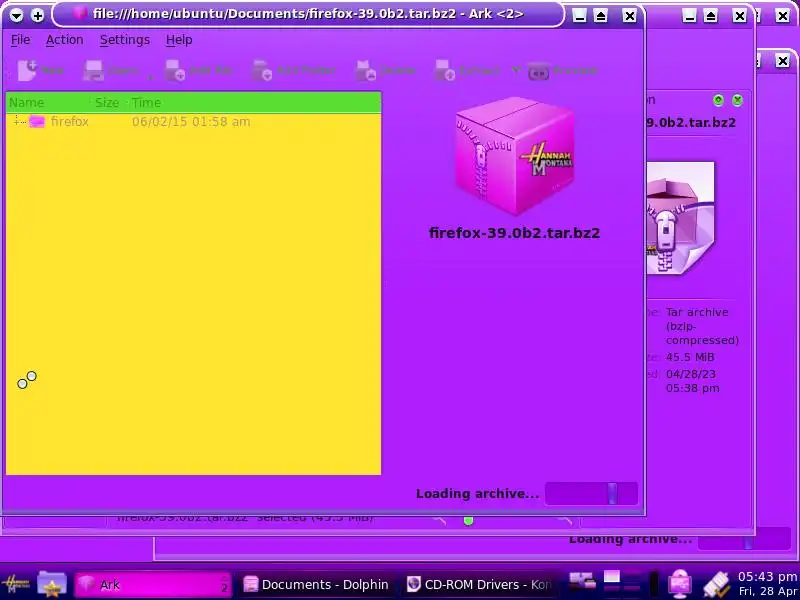Screen dimensions: 800x600
Task: Close the lower rear window behind the panel
Action: pyautogui.click(x=783, y=61)
